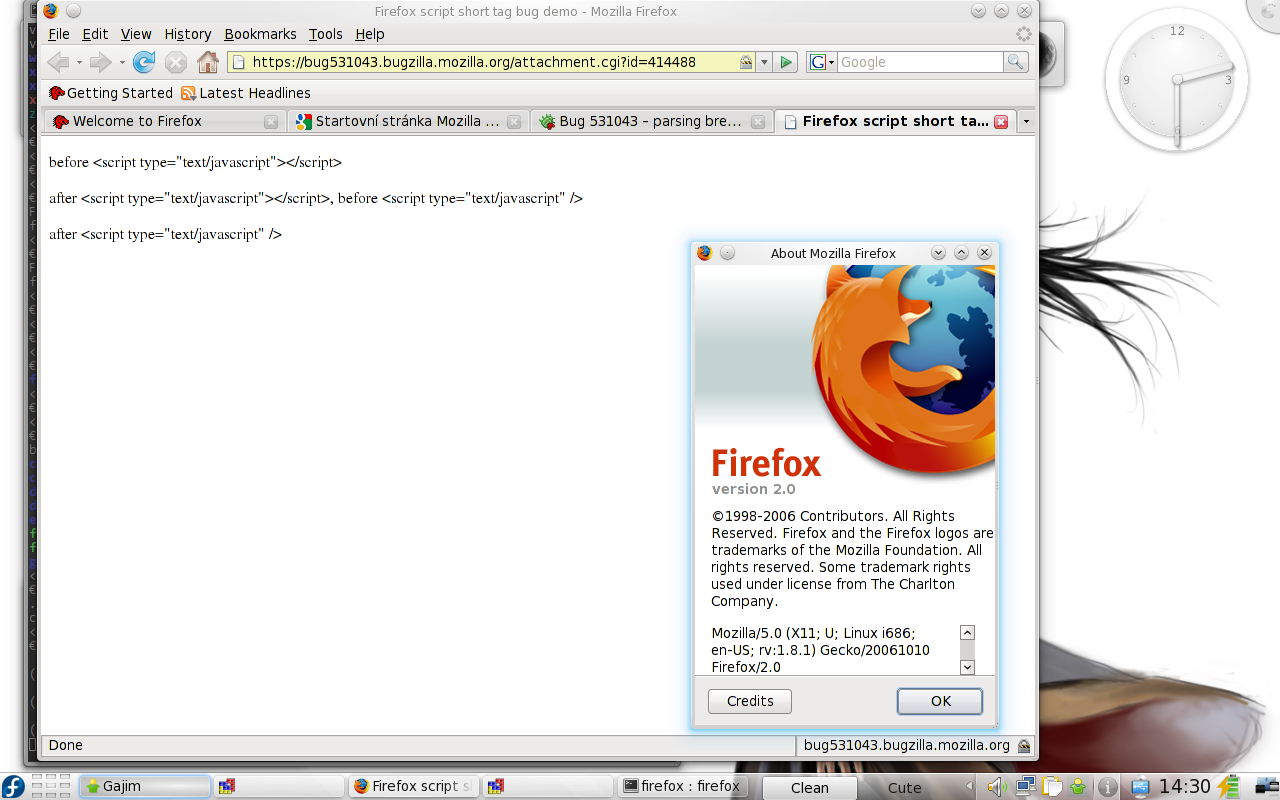Image resolution: width=1280 pixels, height=800 pixels.
Task: Open the Tools menu
Action: tap(326, 34)
